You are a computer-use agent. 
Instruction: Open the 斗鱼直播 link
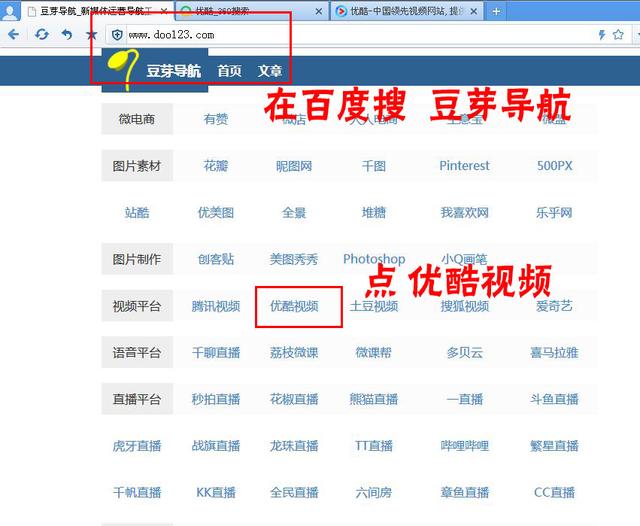554,399
